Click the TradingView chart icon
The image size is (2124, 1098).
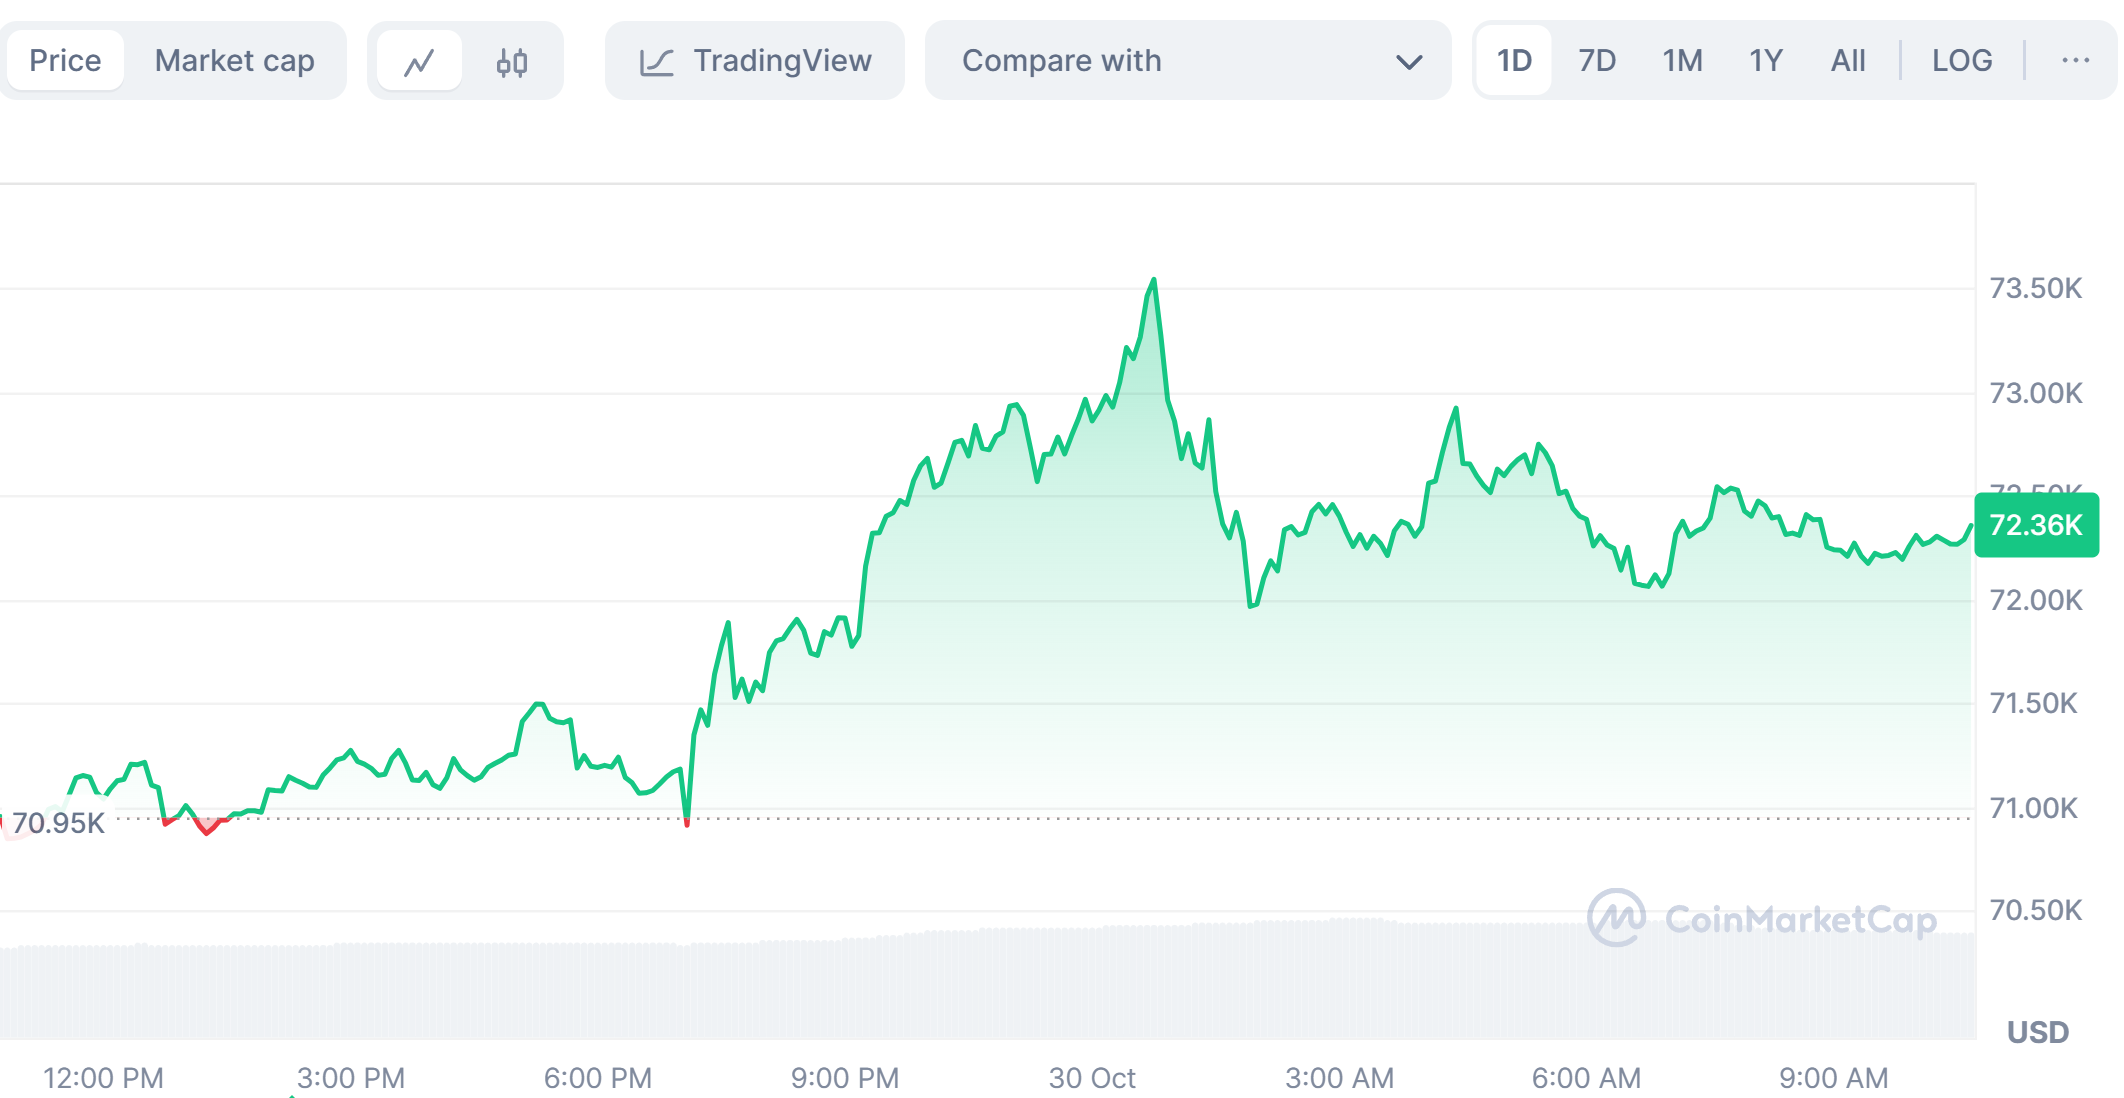[656, 62]
